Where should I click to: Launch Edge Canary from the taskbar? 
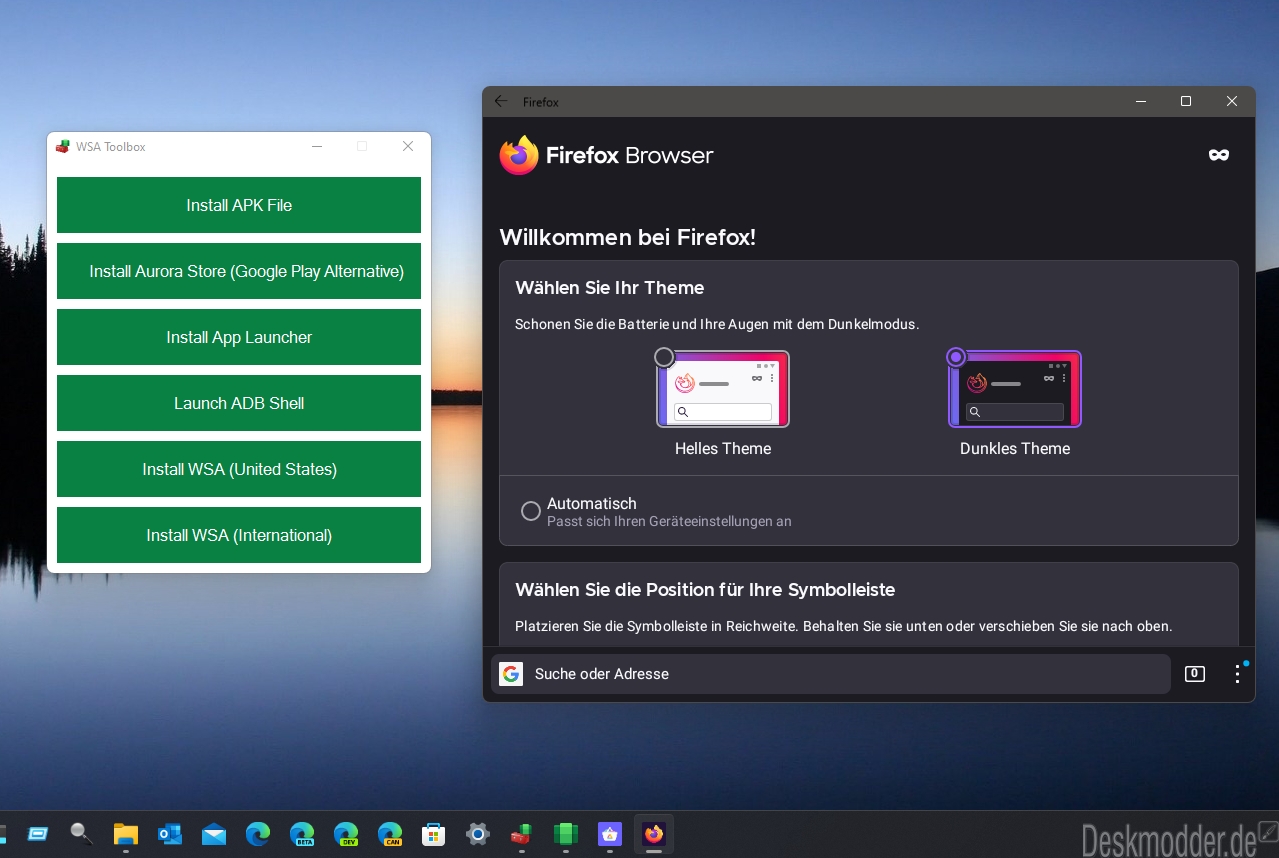390,834
